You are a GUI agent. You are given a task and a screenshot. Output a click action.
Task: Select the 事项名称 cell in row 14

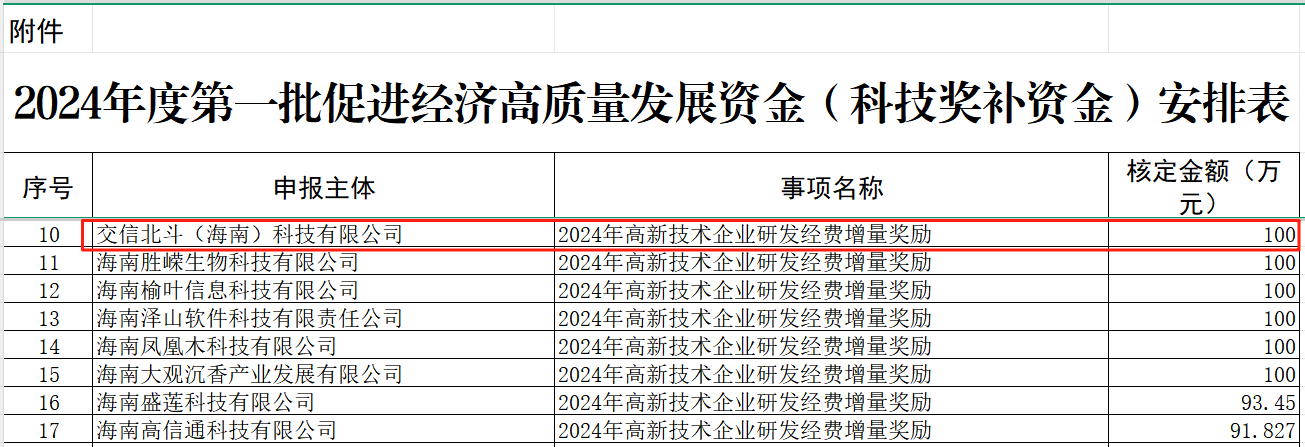coord(831,347)
